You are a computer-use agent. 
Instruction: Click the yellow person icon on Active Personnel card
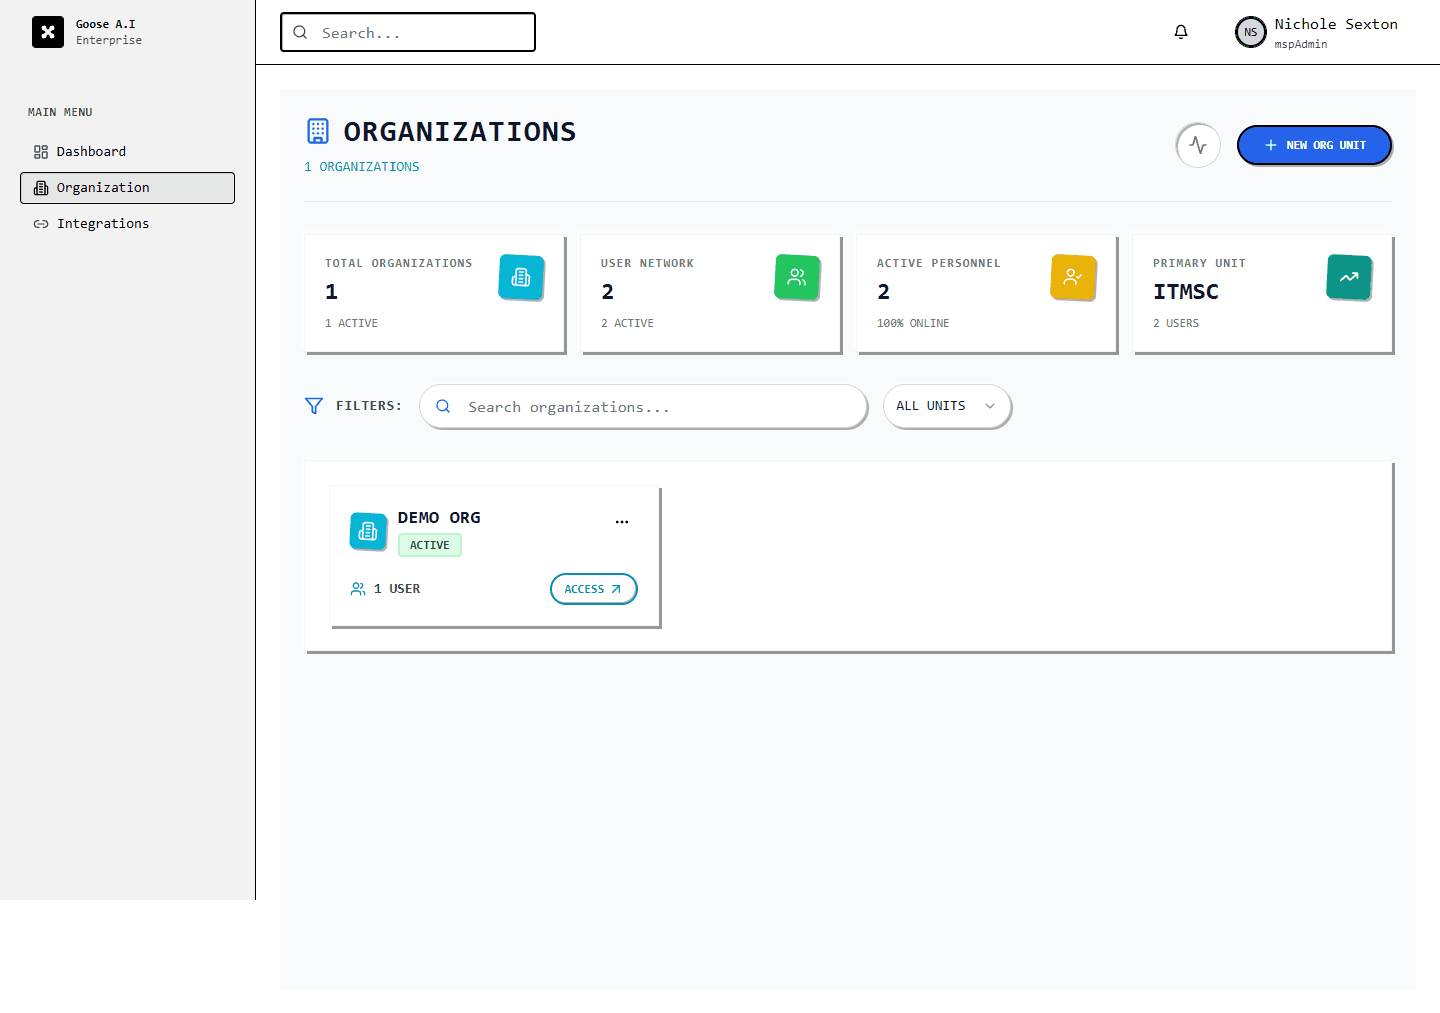[x=1073, y=277]
